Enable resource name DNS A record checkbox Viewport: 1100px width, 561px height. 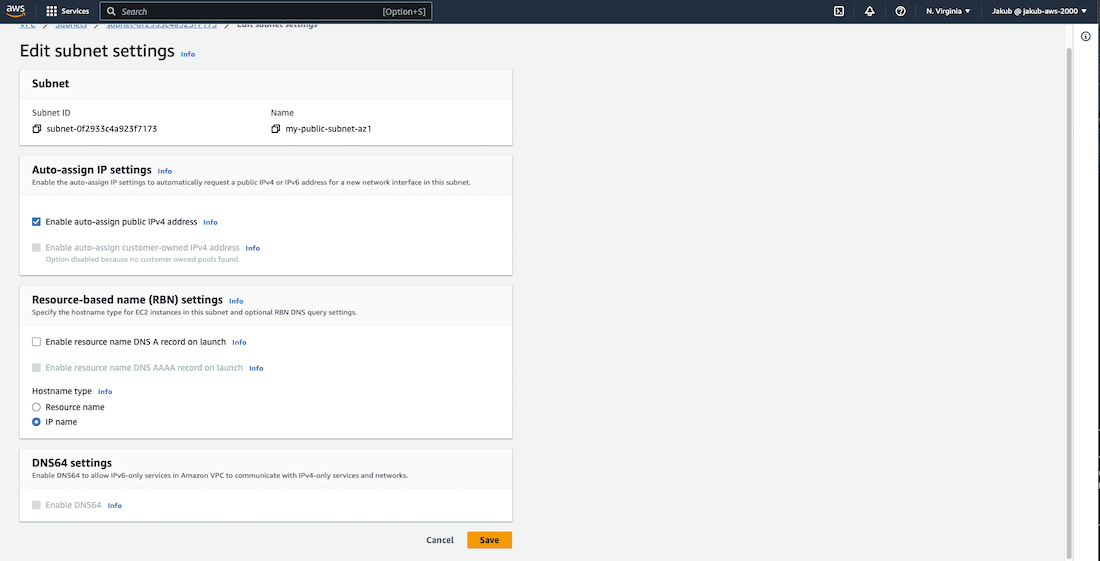coord(37,342)
